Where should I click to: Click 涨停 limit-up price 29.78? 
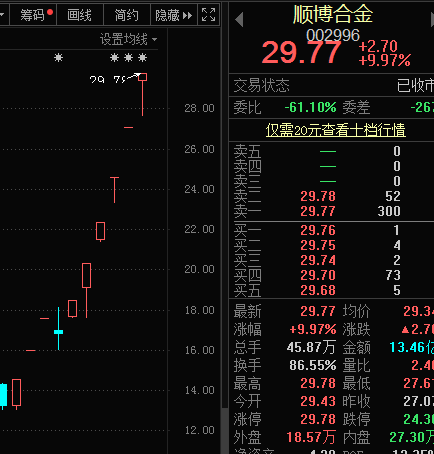pyautogui.click(x=318, y=419)
